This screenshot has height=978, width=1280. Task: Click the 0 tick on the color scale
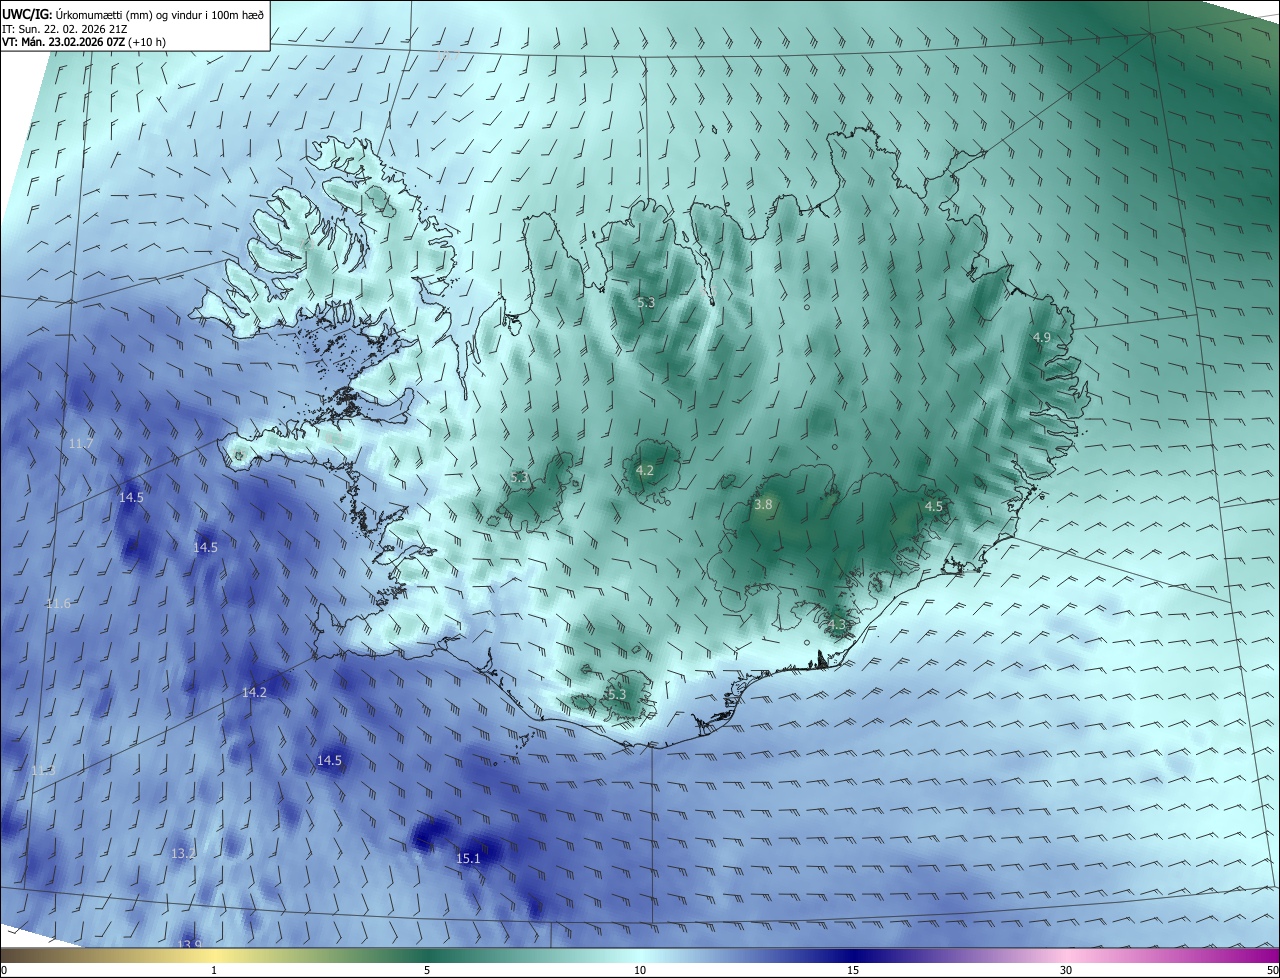tap(4, 970)
